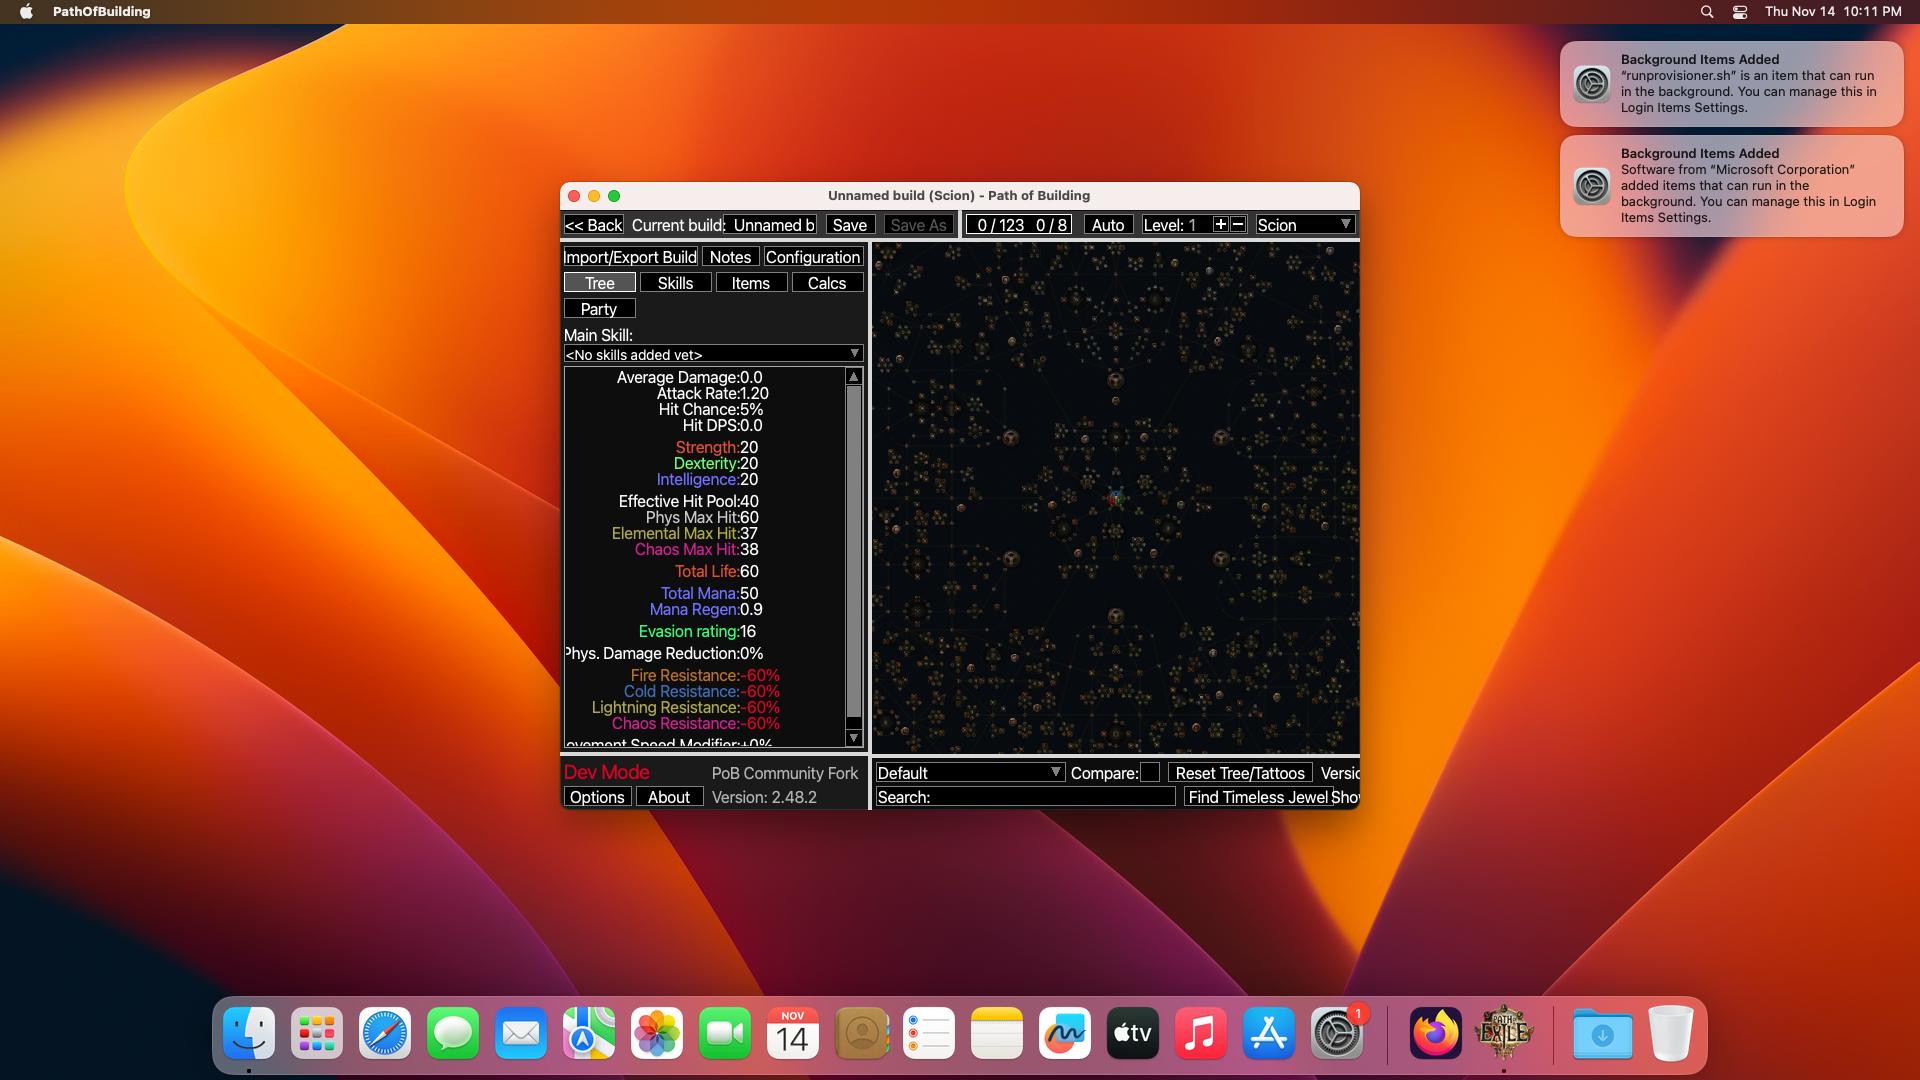Open Firefox from the dock

(1436, 1033)
